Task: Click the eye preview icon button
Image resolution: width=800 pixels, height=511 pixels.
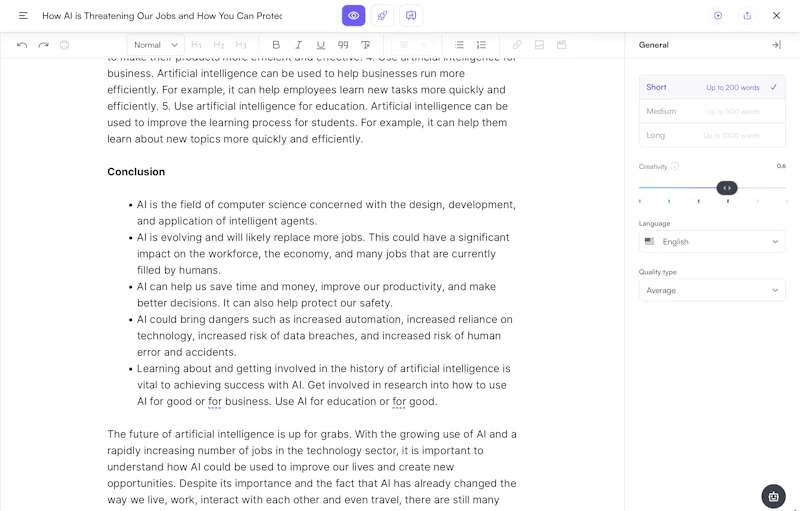Action: (x=354, y=16)
